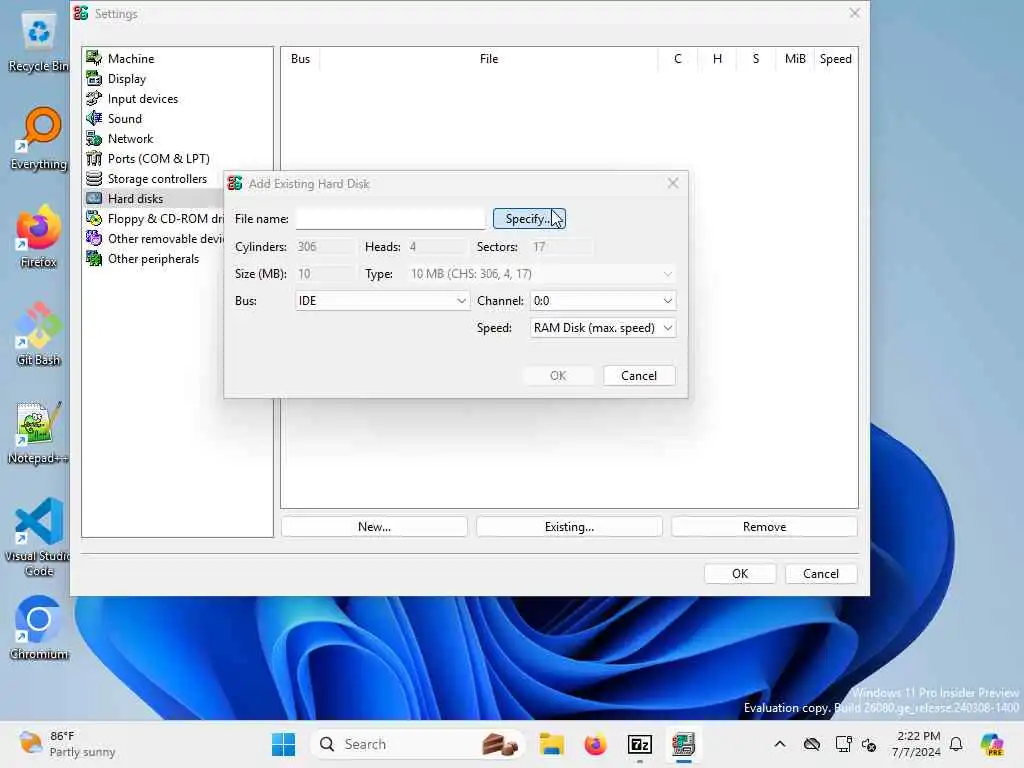1024x768 pixels.
Task: Click the S column header
Action: tap(756, 59)
